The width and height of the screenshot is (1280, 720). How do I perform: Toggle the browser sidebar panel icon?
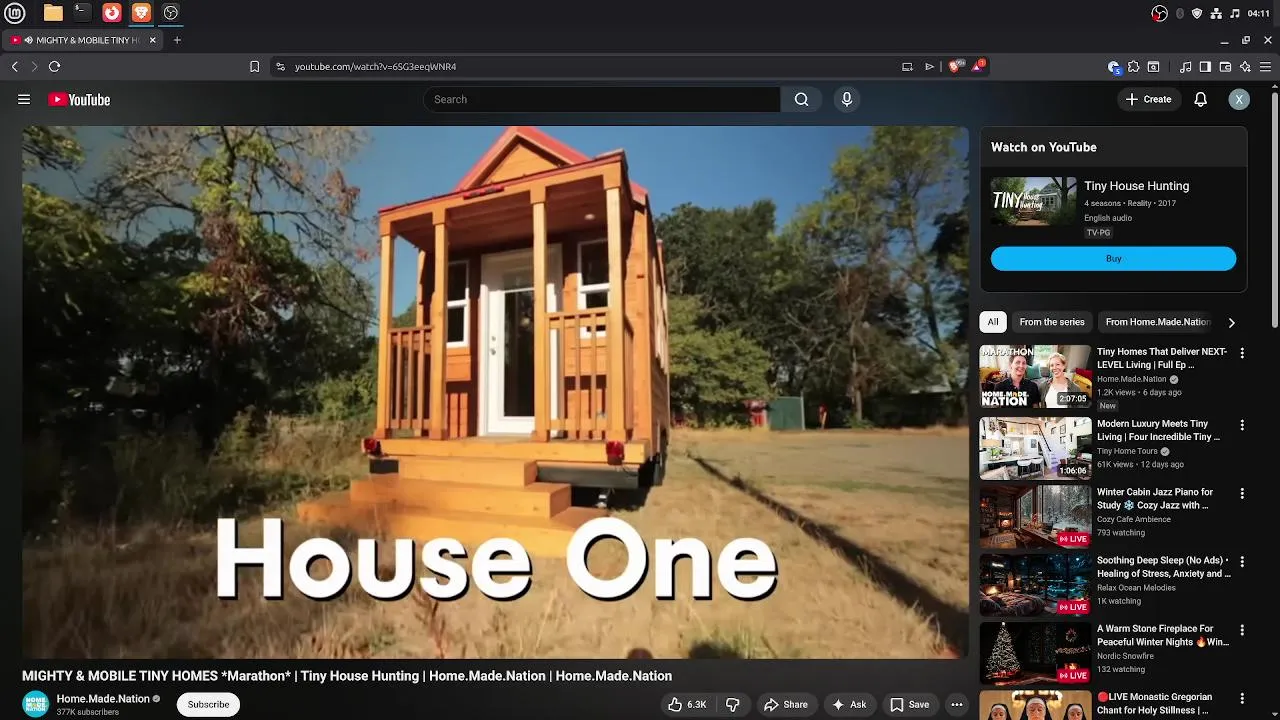click(1205, 67)
